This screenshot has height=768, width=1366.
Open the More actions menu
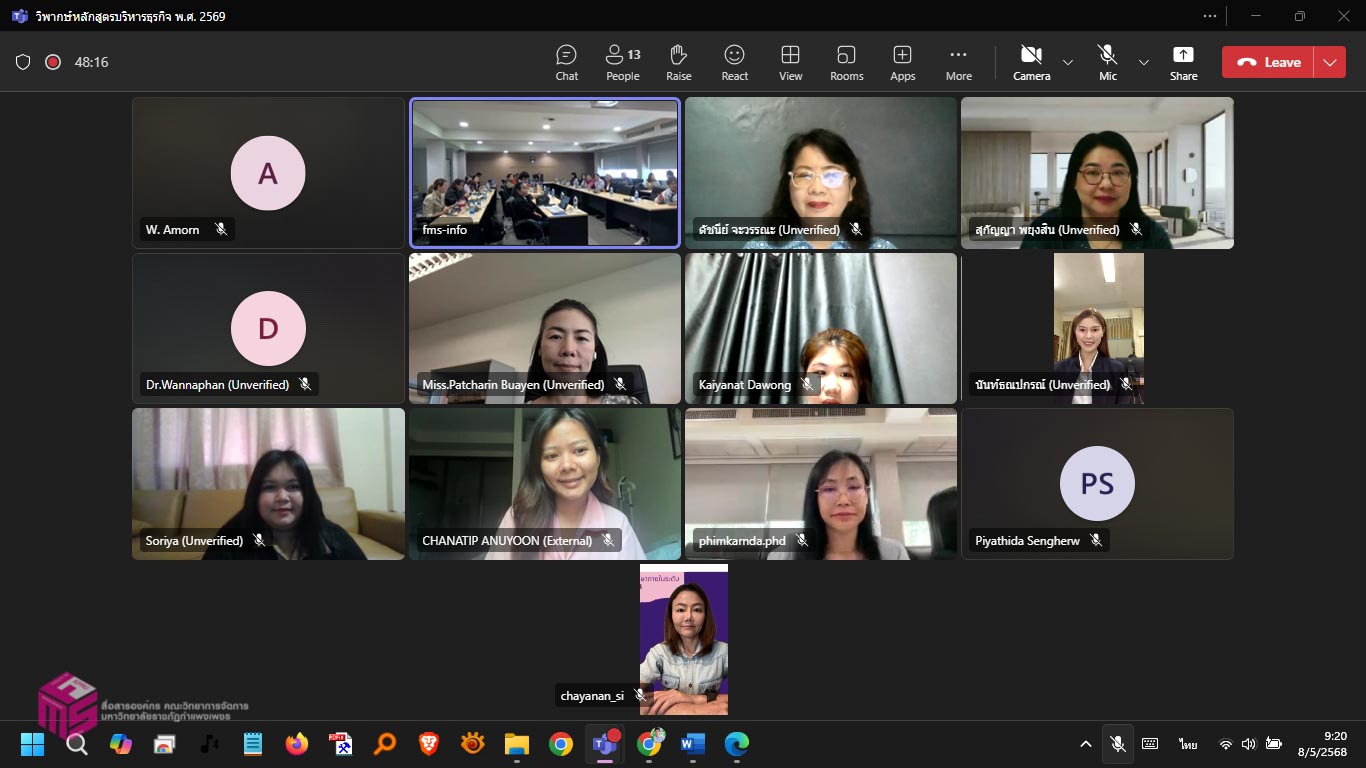point(958,62)
